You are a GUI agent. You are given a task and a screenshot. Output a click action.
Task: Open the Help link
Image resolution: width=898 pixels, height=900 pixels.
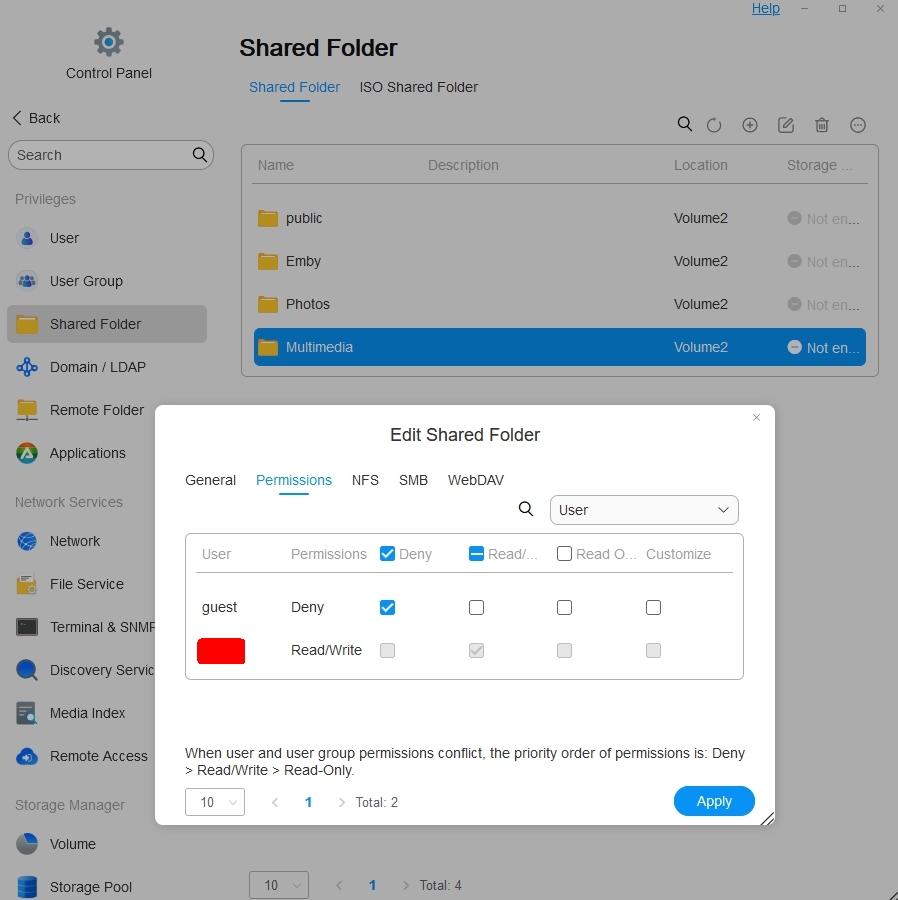pos(765,9)
